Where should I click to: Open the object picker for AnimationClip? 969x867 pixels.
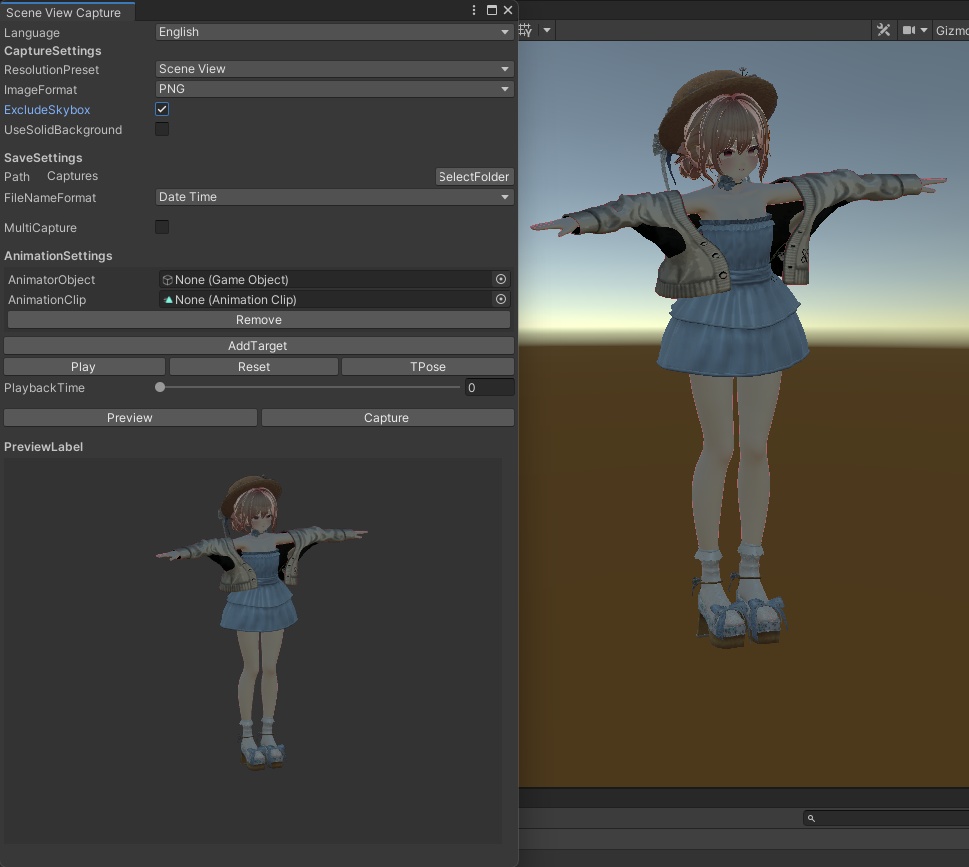coord(500,299)
